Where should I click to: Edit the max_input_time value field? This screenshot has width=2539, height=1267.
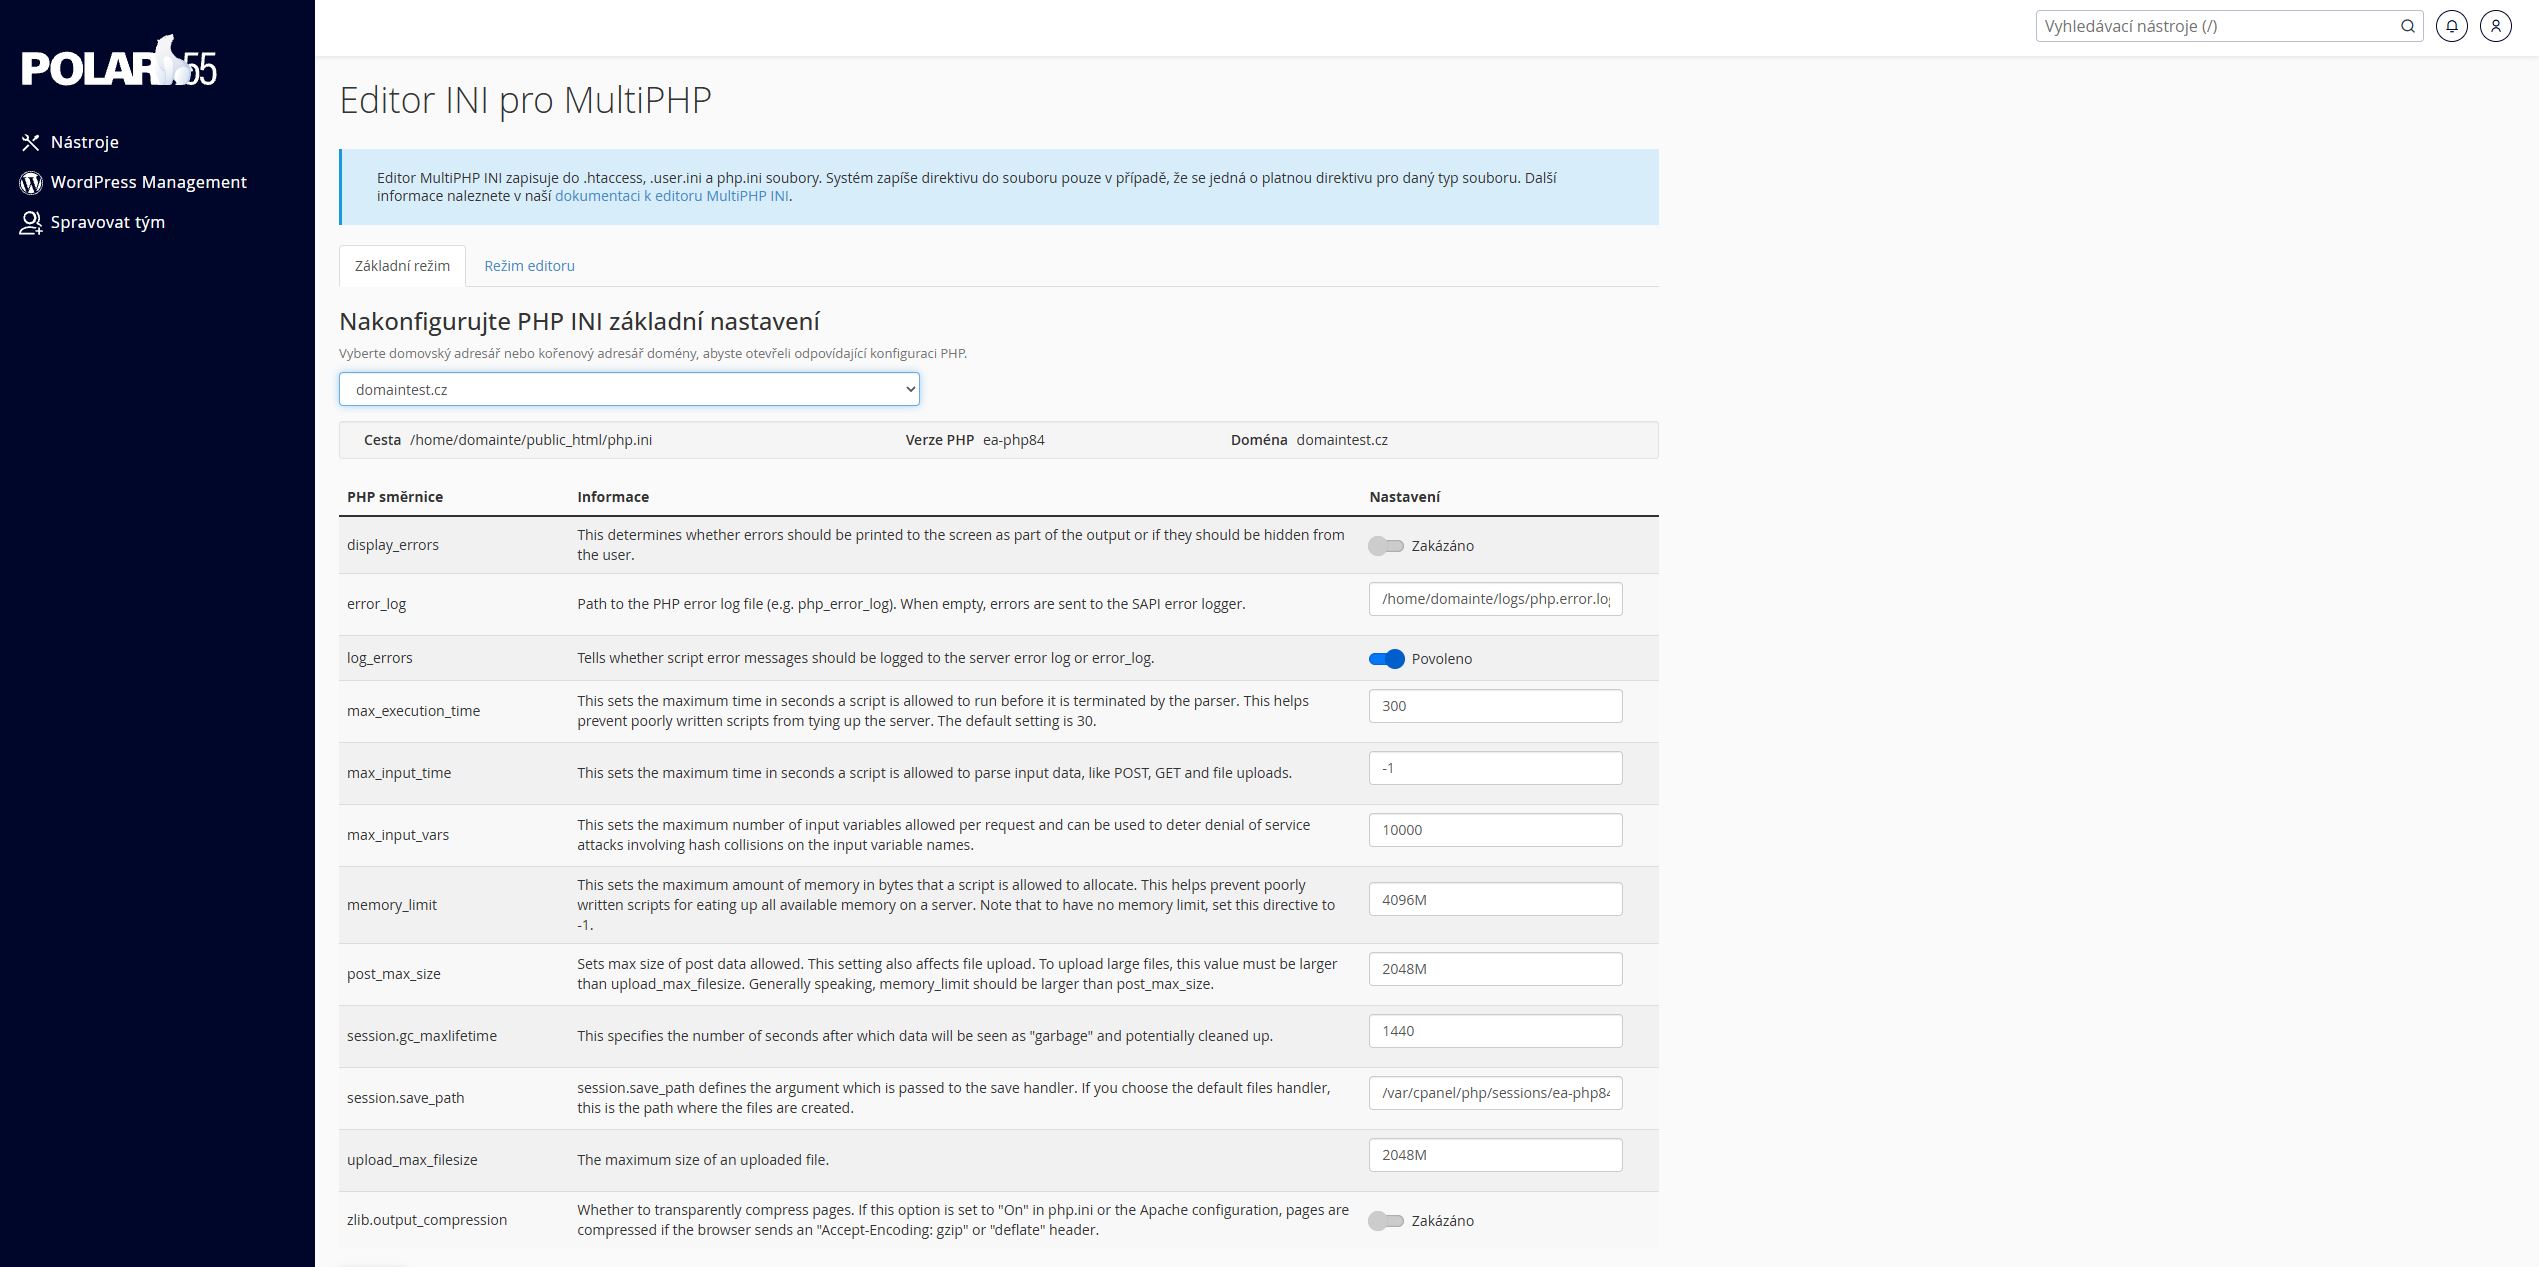[x=1495, y=768]
